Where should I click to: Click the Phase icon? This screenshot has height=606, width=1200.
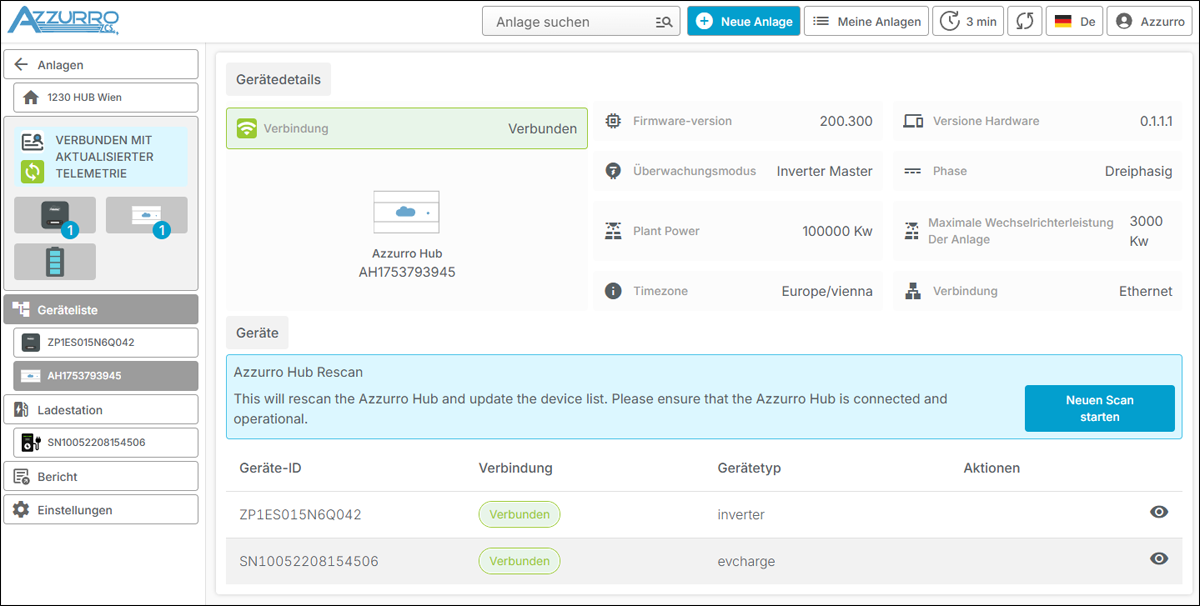912,171
